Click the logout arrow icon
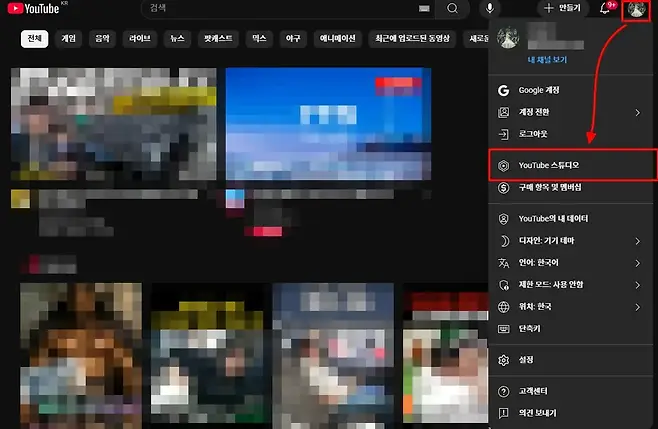Image resolution: width=658 pixels, height=429 pixels. click(x=504, y=134)
